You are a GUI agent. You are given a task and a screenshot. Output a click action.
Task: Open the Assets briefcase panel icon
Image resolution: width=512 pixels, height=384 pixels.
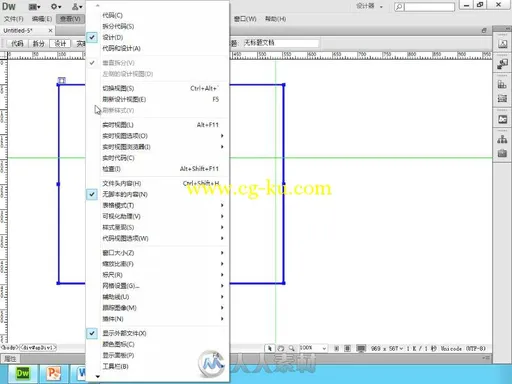[x=502, y=153]
